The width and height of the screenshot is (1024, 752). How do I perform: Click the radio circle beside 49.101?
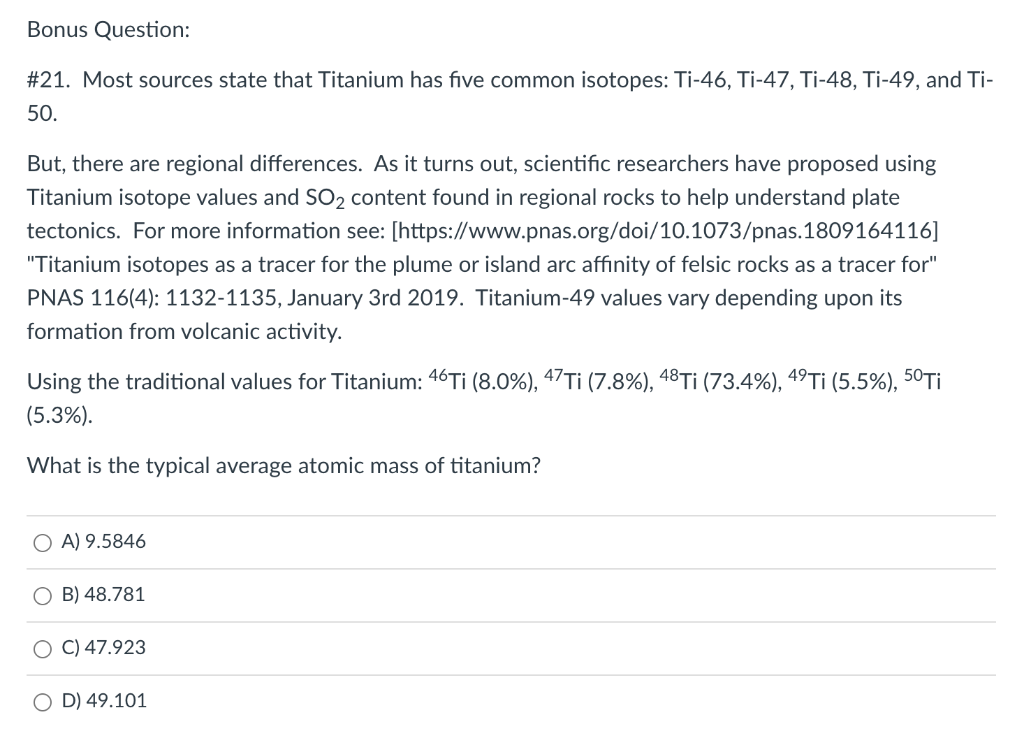point(41,701)
